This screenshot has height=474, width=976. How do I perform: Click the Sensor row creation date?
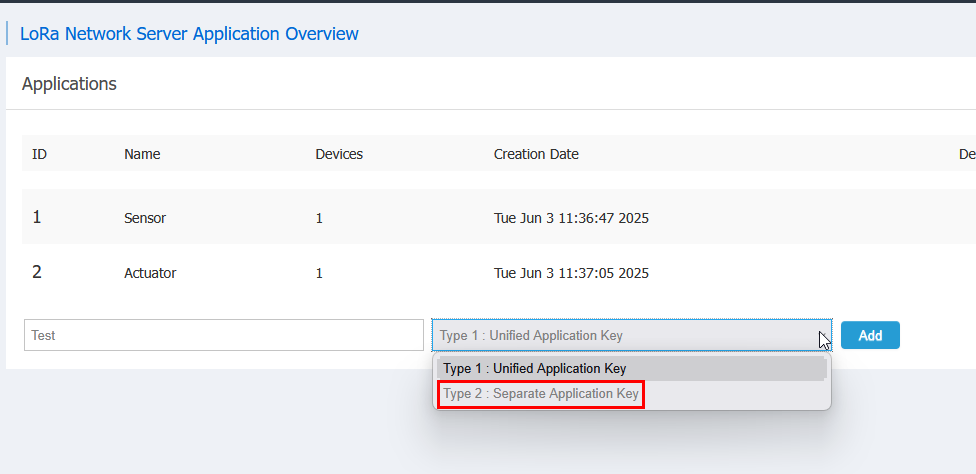pyautogui.click(x=571, y=217)
